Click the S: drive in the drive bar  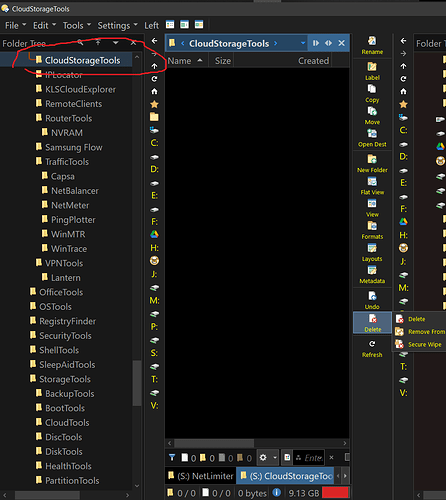coord(154,353)
